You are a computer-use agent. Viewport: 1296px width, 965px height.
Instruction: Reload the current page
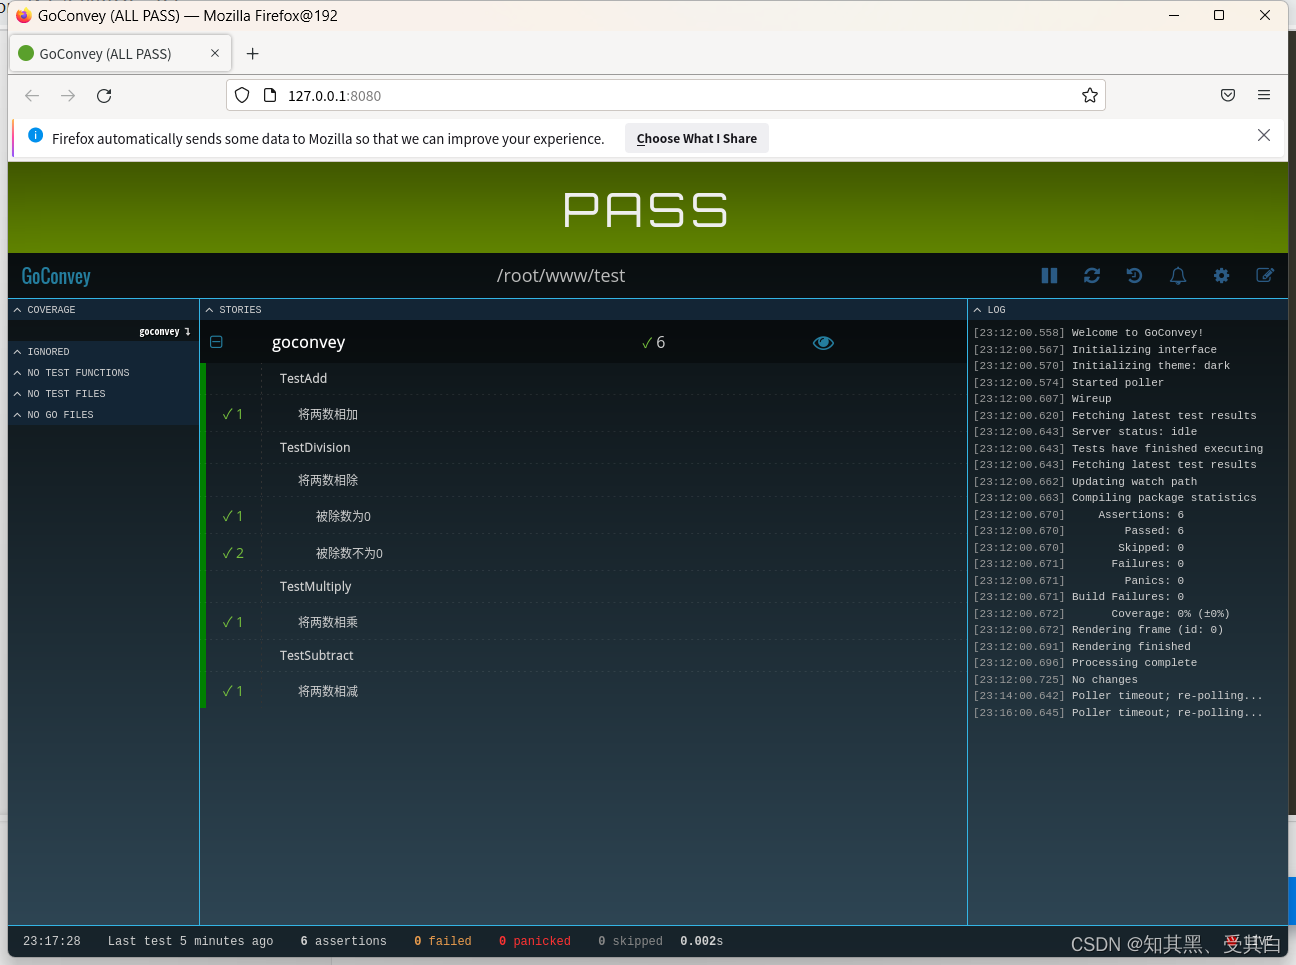104,96
